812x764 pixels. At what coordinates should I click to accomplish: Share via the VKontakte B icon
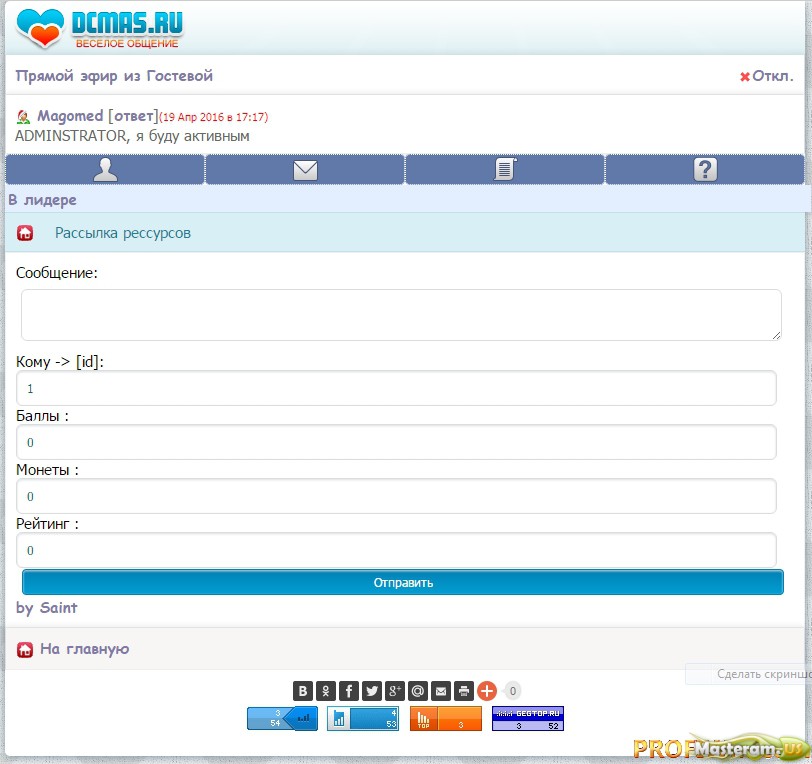[x=303, y=691]
